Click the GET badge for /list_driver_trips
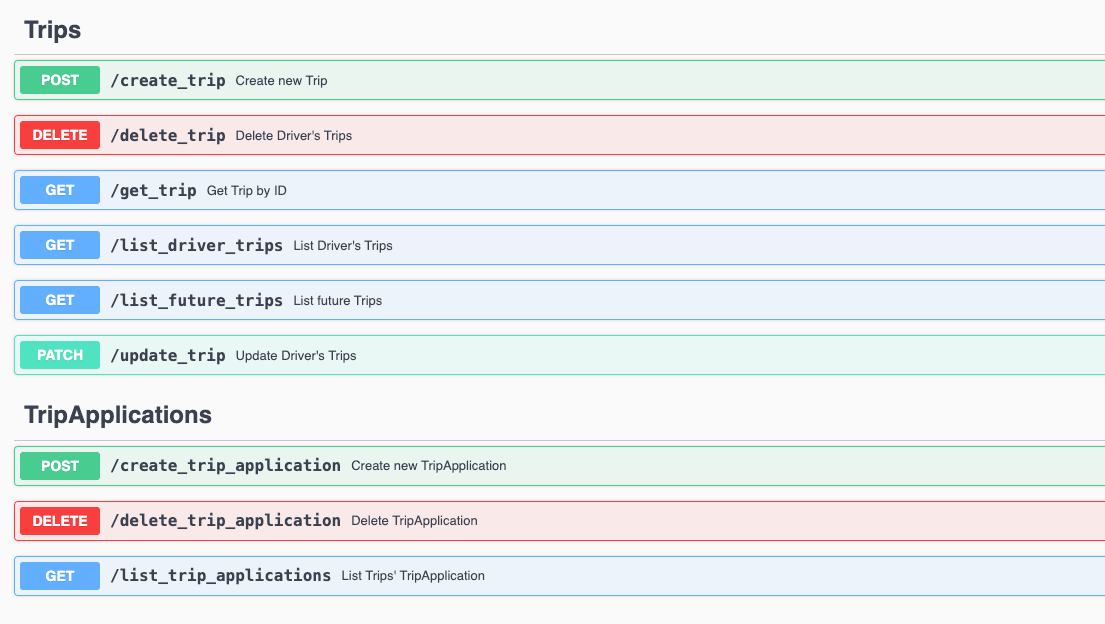 tap(60, 245)
